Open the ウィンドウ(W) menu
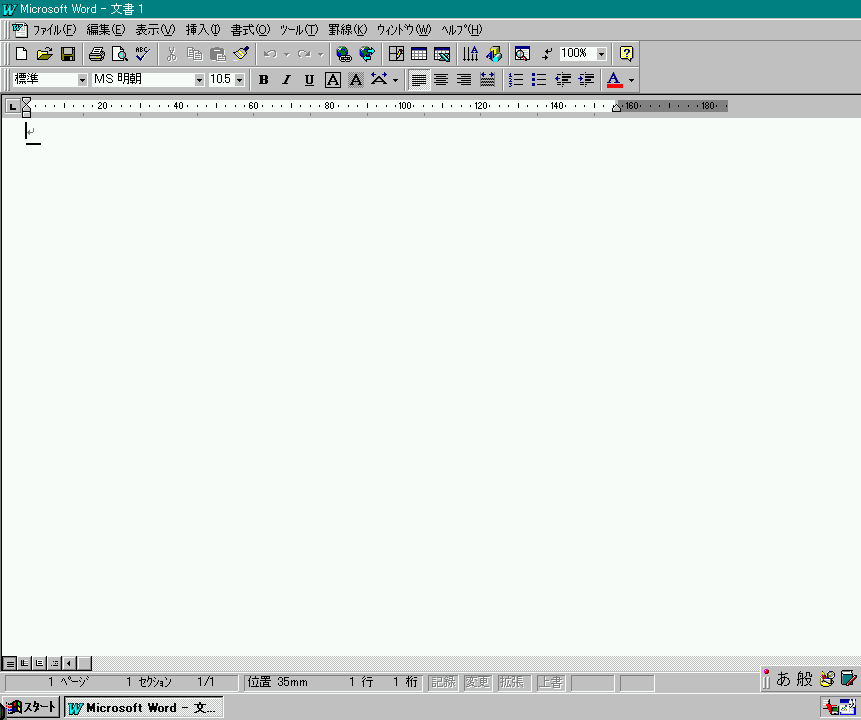Viewport: 861px width, 720px height. [404, 30]
